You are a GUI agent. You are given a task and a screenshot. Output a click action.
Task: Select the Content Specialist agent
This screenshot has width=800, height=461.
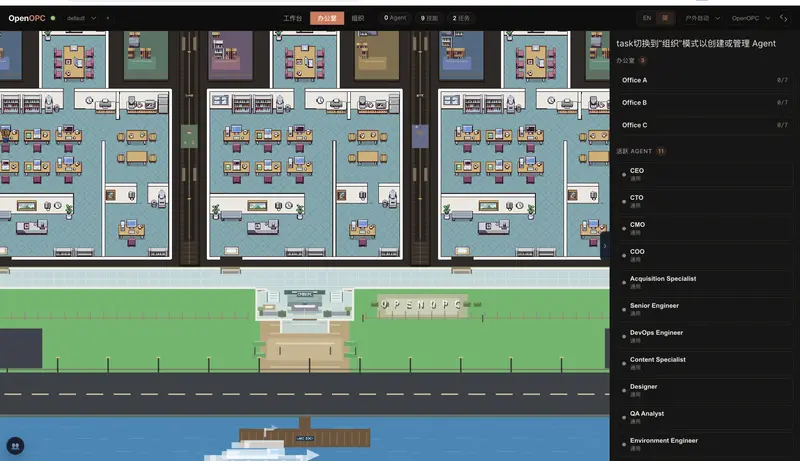pyautogui.click(x=704, y=363)
